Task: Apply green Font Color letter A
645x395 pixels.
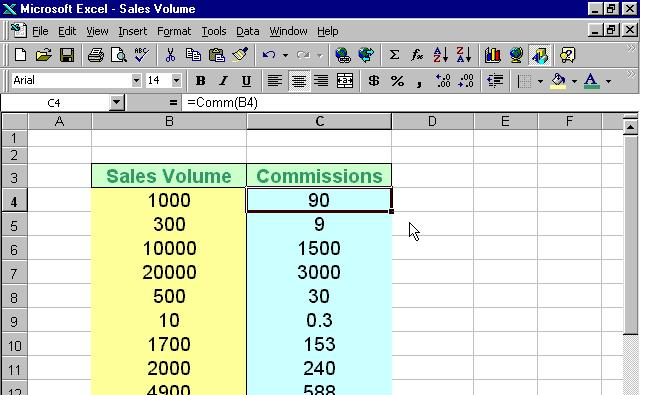Action: click(x=591, y=81)
